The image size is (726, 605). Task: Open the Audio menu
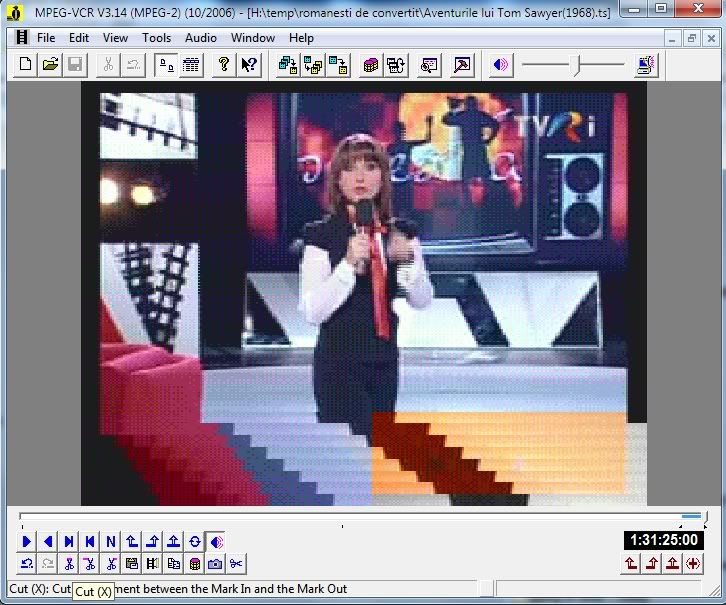[200, 38]
